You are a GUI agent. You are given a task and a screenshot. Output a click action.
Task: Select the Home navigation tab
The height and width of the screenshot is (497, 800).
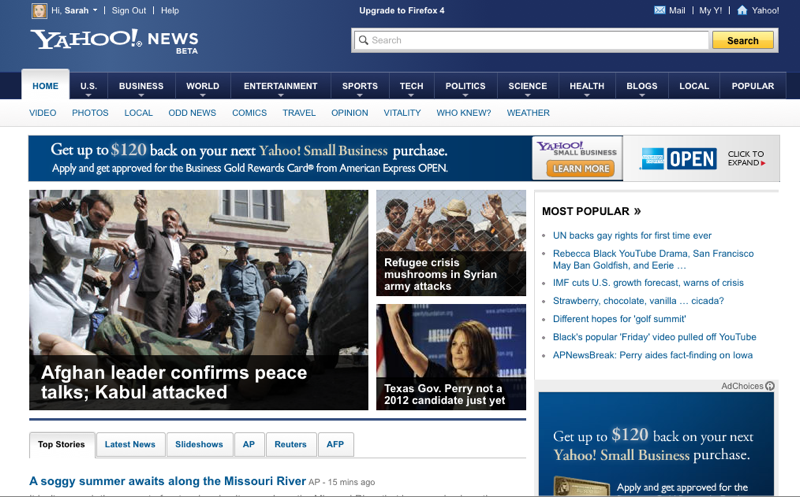pos(45,85)
